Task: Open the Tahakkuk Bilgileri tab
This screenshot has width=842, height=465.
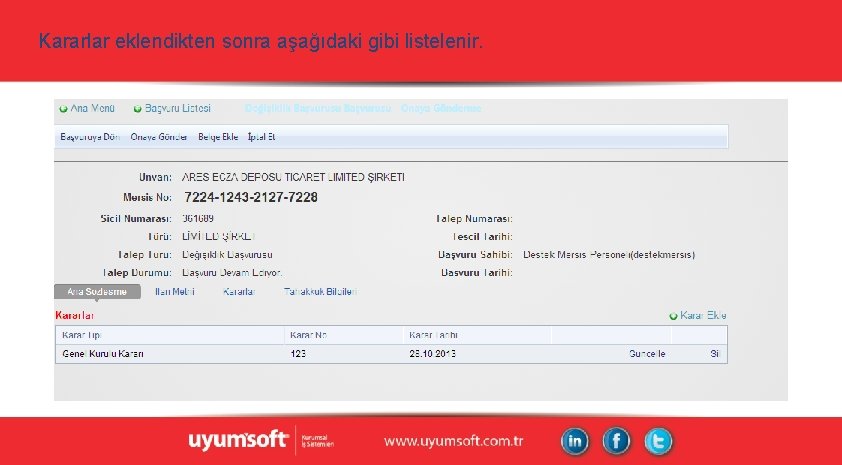Action: [x=321, y=292]
